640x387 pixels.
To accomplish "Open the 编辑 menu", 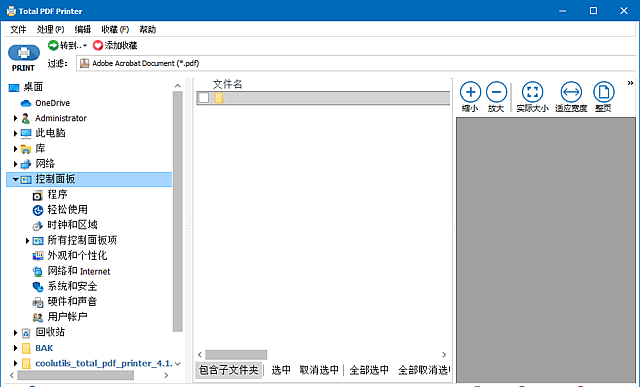I will pos(82,29).
